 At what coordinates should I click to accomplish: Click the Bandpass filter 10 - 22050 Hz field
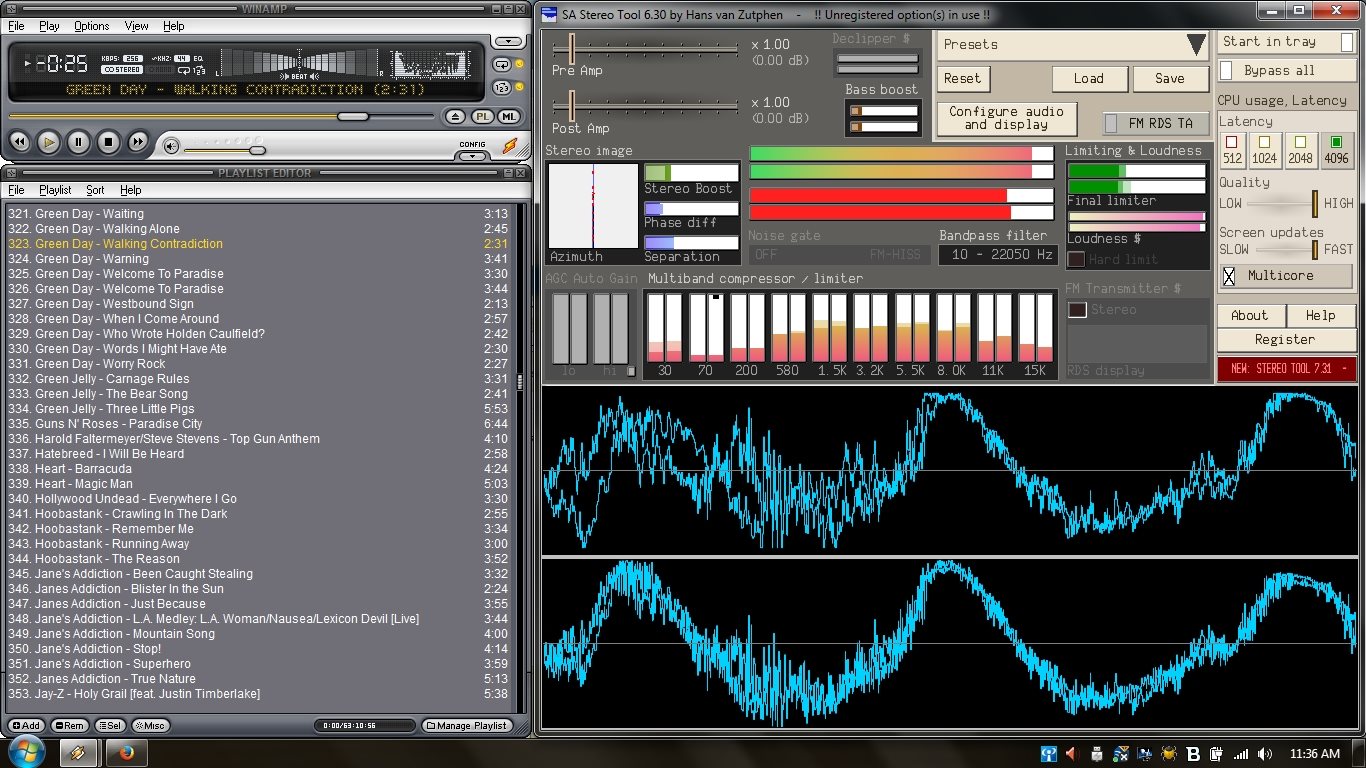[997, 255]
